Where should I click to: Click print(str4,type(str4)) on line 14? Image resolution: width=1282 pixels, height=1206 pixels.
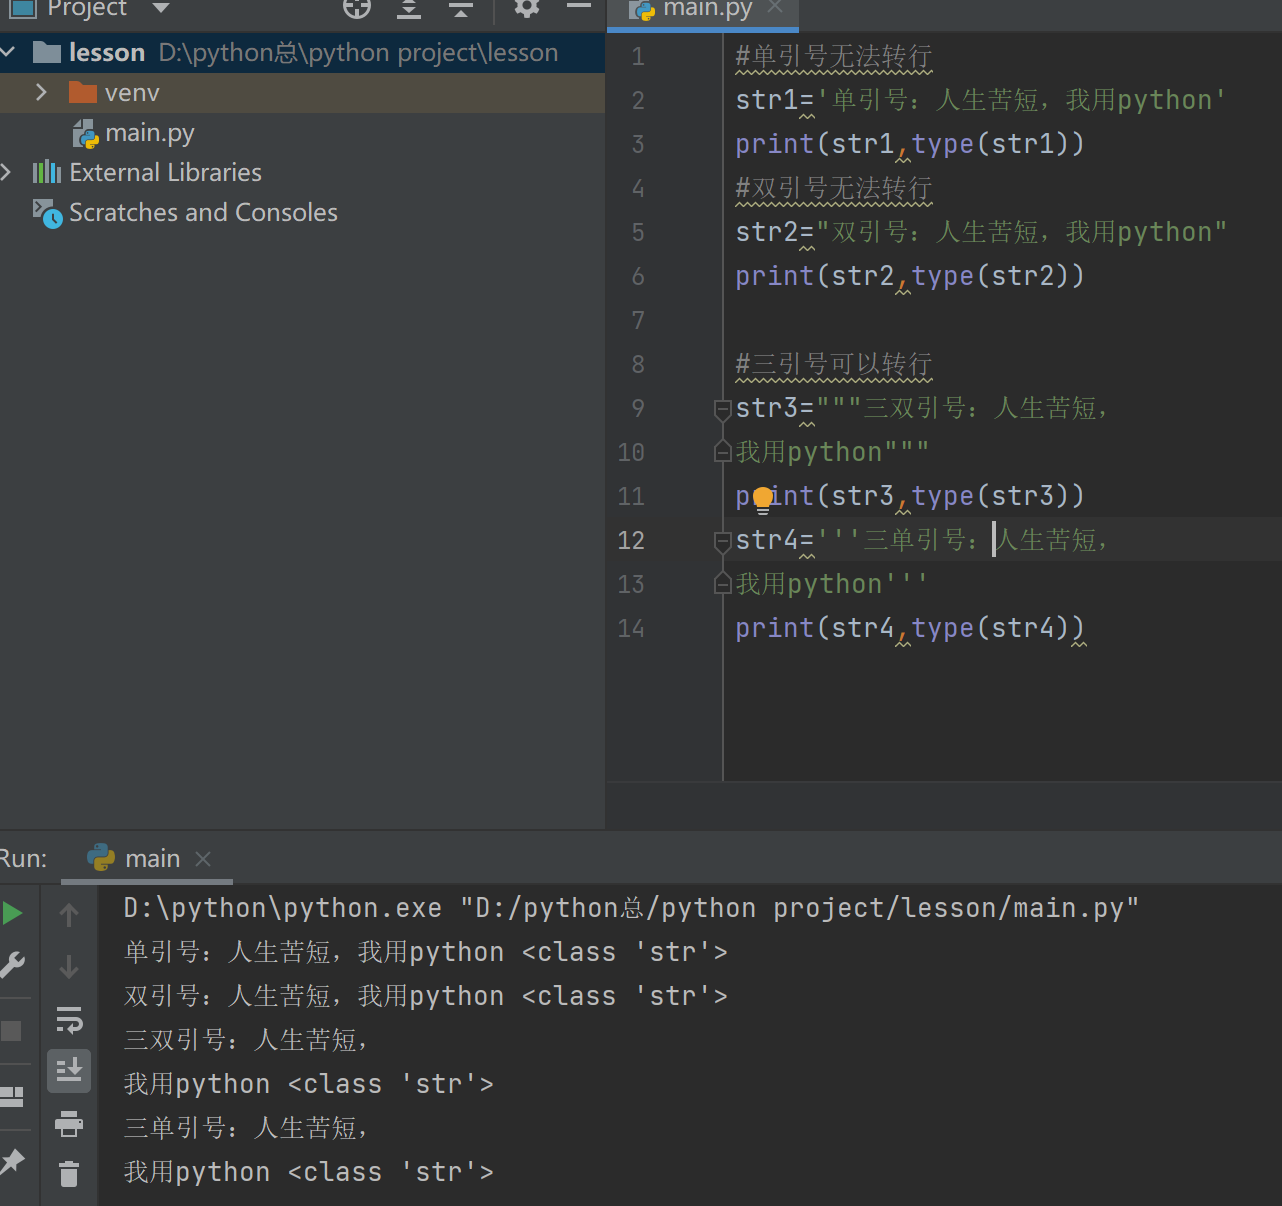[x=910, y=628]
